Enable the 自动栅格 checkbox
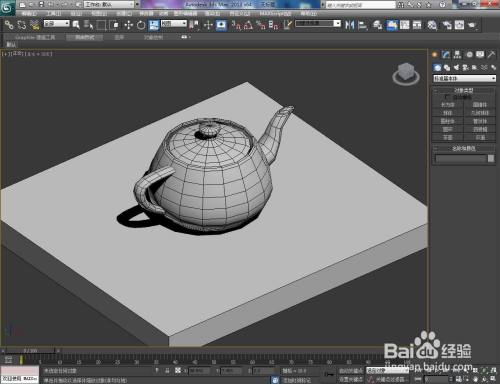This screenshot has width=500, height=384. [x=447, y=97]
